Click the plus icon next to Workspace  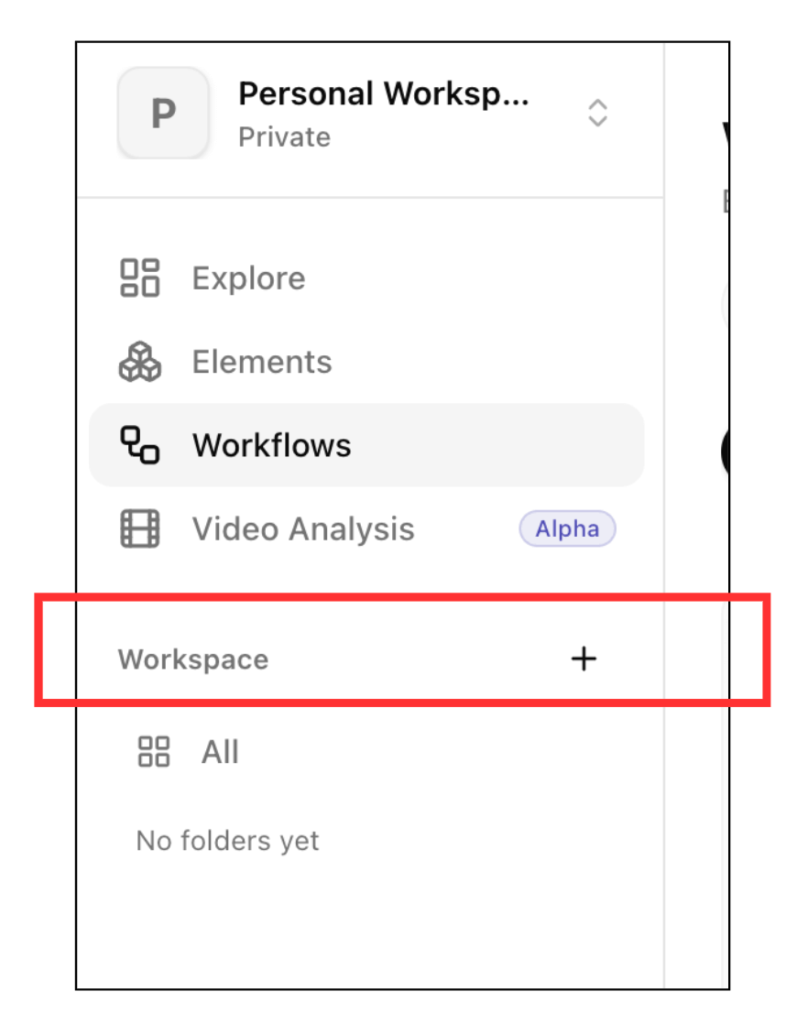click(583, 658)
